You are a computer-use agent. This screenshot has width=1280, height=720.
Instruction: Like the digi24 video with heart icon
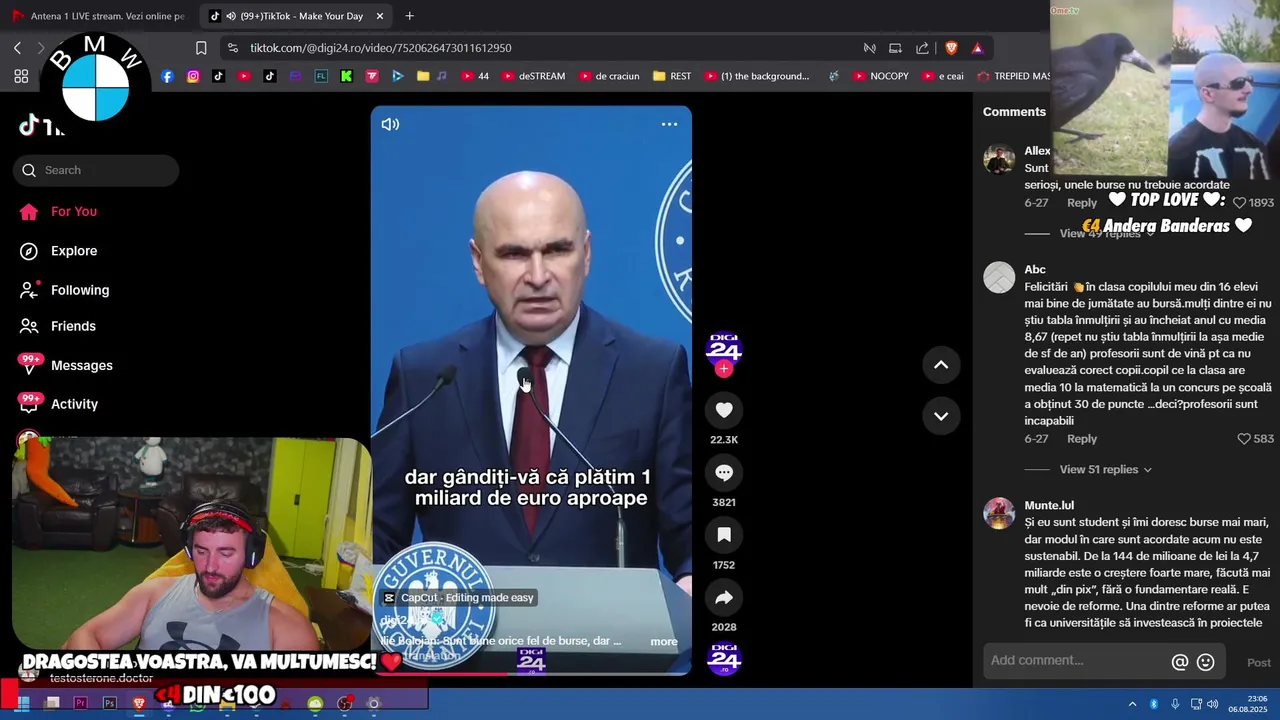click(724, 410)
